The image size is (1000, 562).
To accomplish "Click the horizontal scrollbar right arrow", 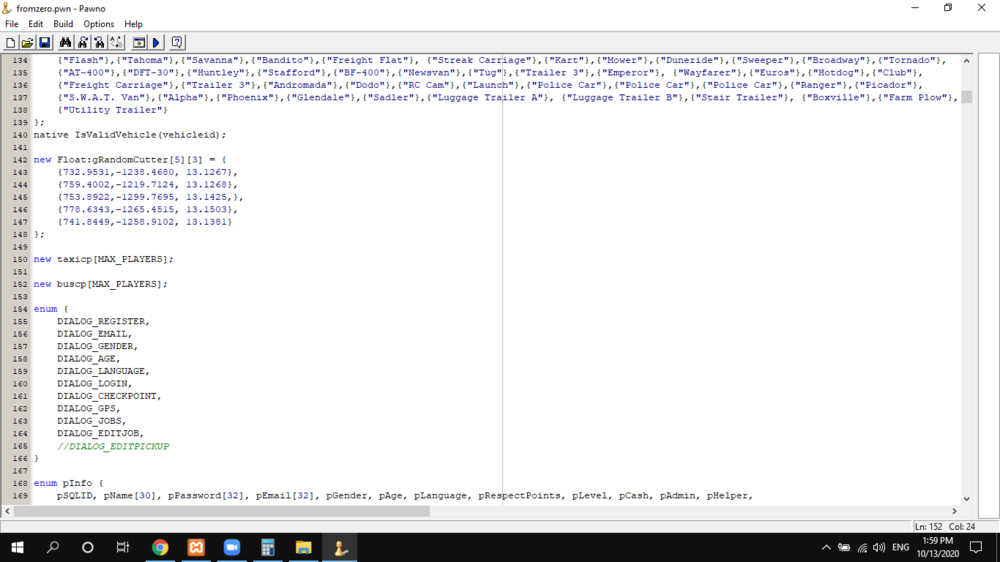I will pos(955,511).
